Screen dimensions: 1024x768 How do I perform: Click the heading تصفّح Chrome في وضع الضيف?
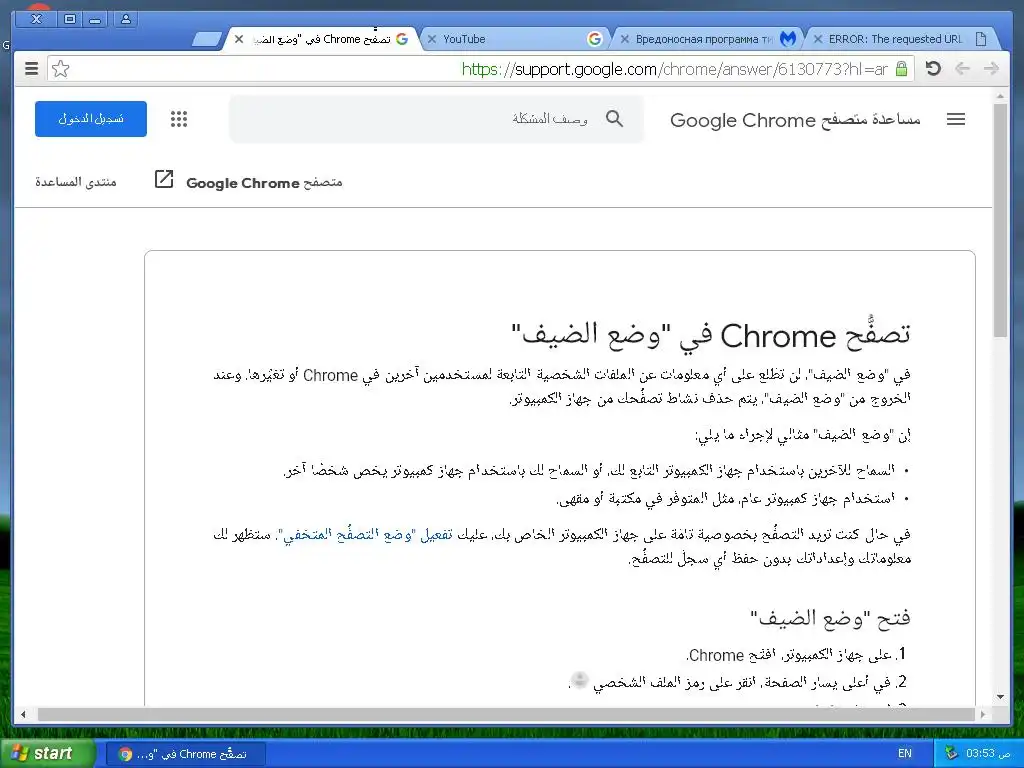pos(711,334)
